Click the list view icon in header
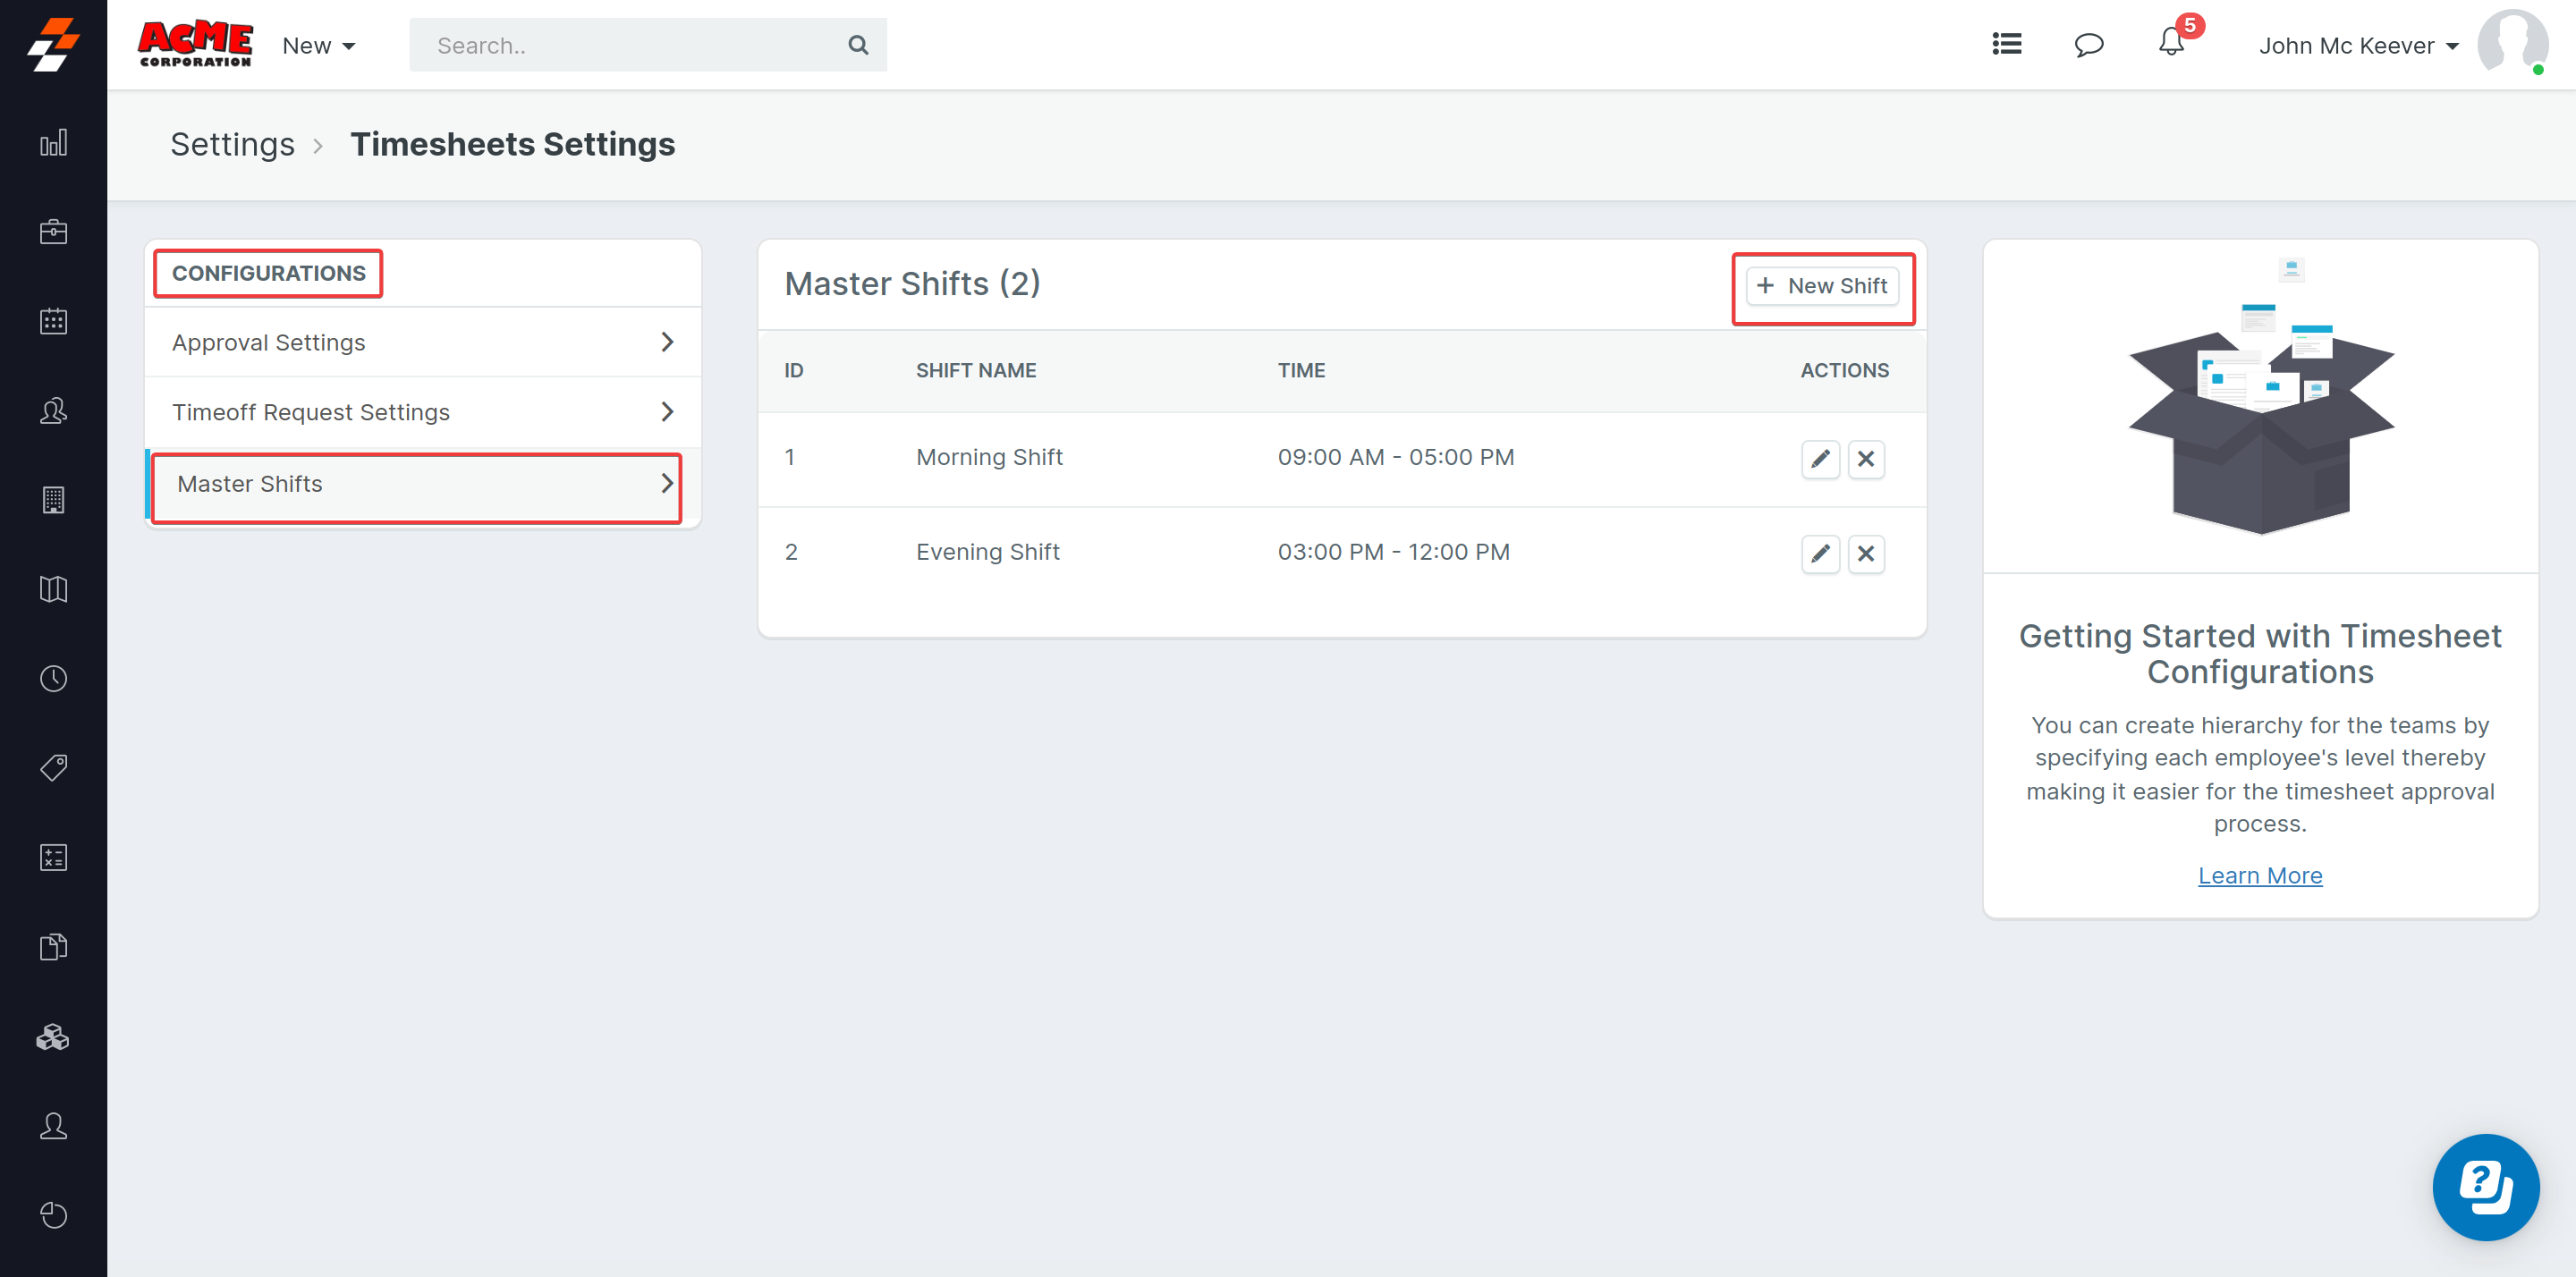The image size is (2576, 1277). [2006, 44]
